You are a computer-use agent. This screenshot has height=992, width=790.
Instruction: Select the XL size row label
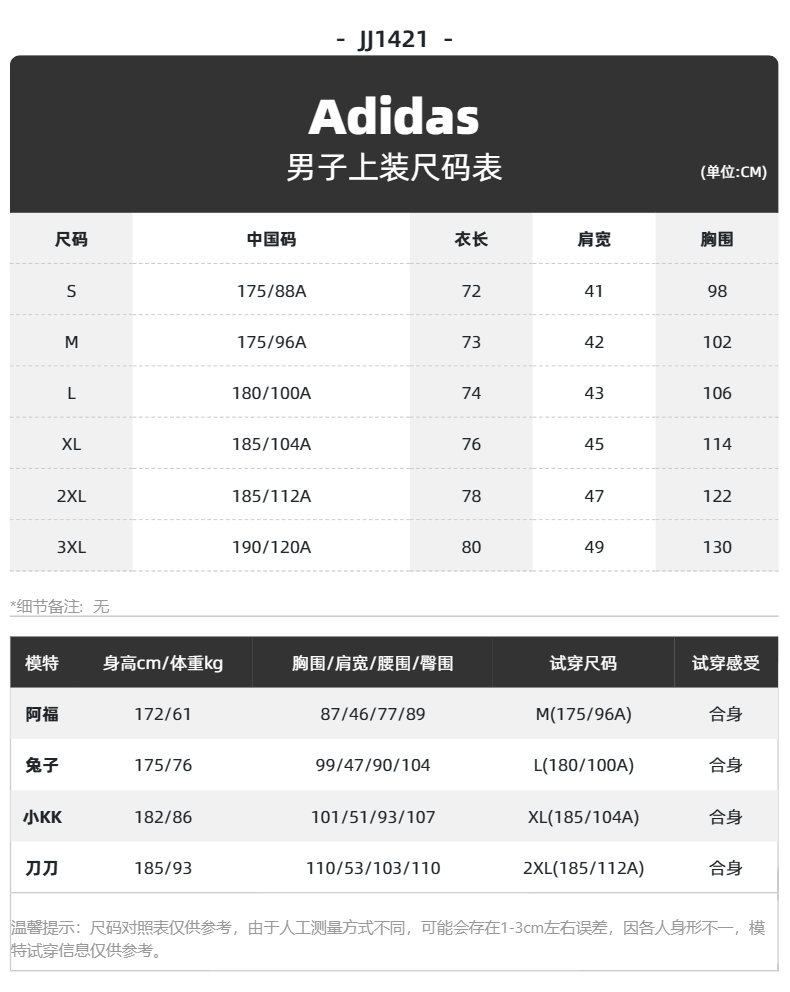pyautogui.click(x=71, y=445)
